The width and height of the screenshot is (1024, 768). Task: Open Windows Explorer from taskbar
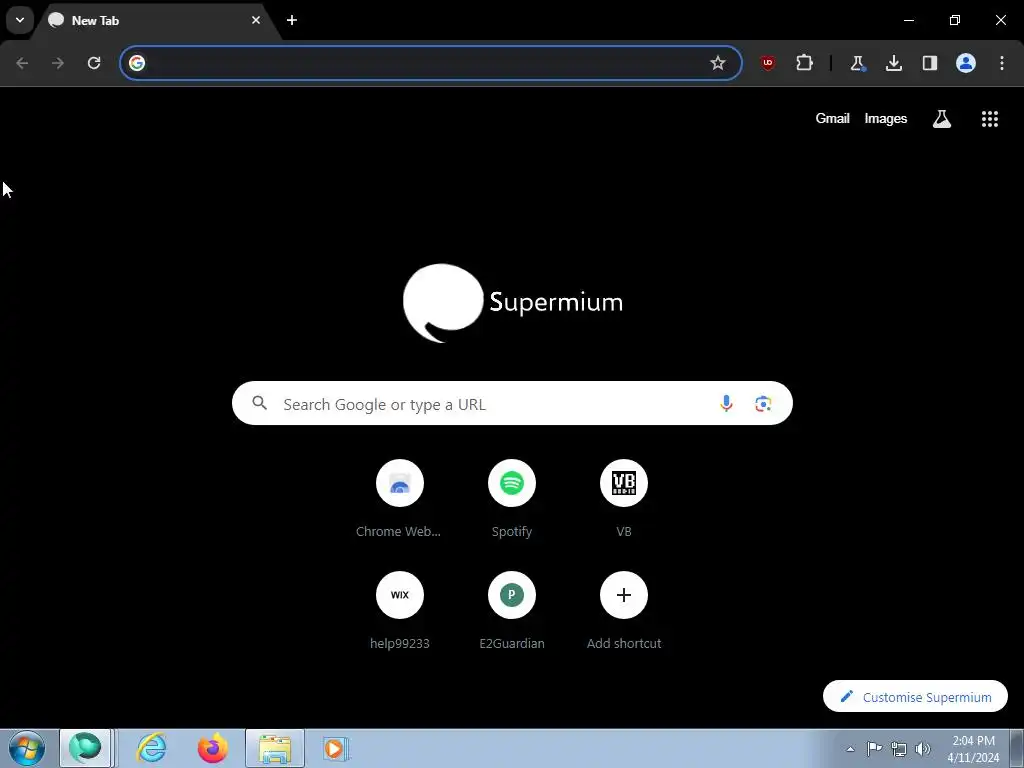click(x=275, y=748)
